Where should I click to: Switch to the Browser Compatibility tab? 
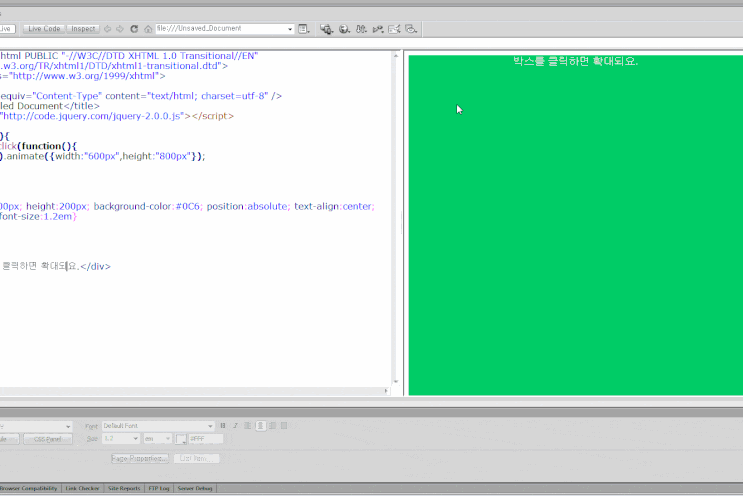point(29,488)
